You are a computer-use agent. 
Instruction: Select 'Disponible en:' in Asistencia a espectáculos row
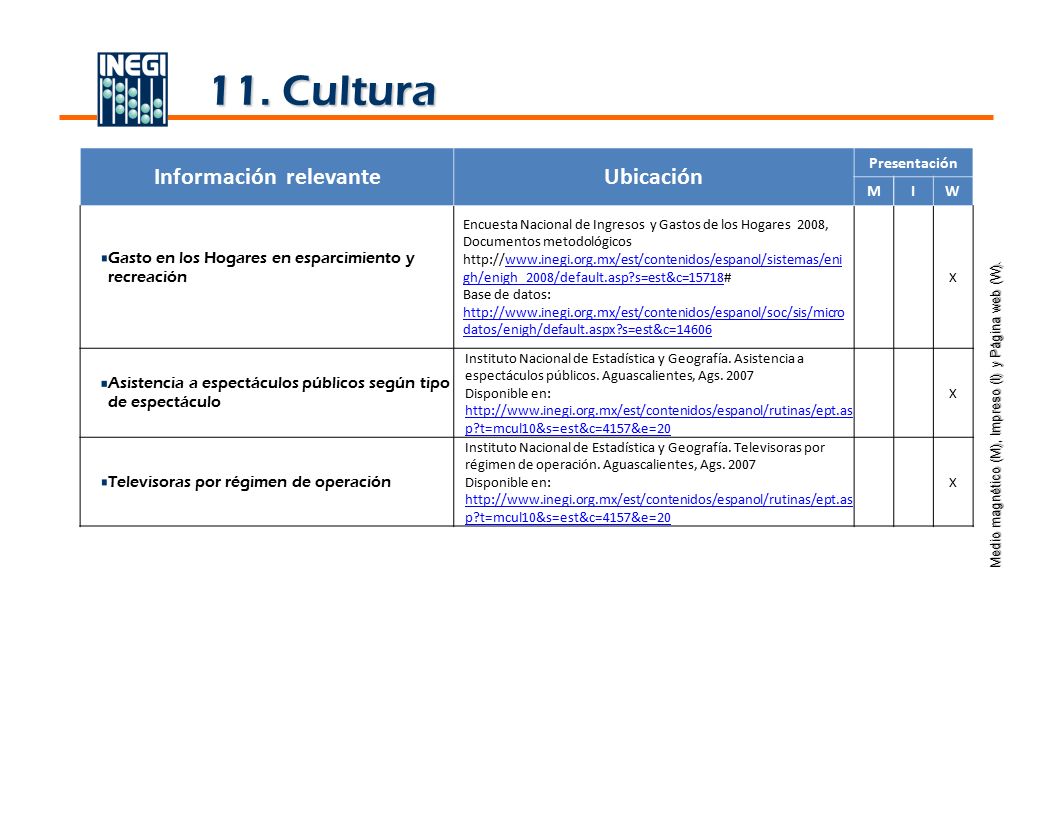click(x=508, y=393)
